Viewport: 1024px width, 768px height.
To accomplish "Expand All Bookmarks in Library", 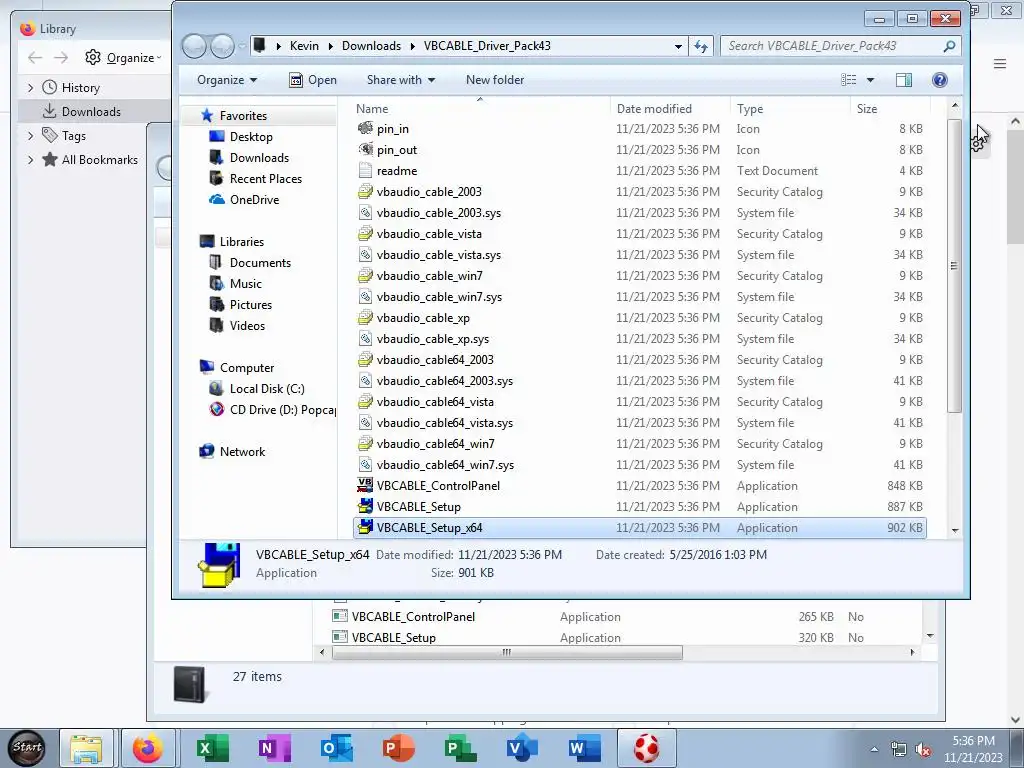I will [x=30, y=159].
